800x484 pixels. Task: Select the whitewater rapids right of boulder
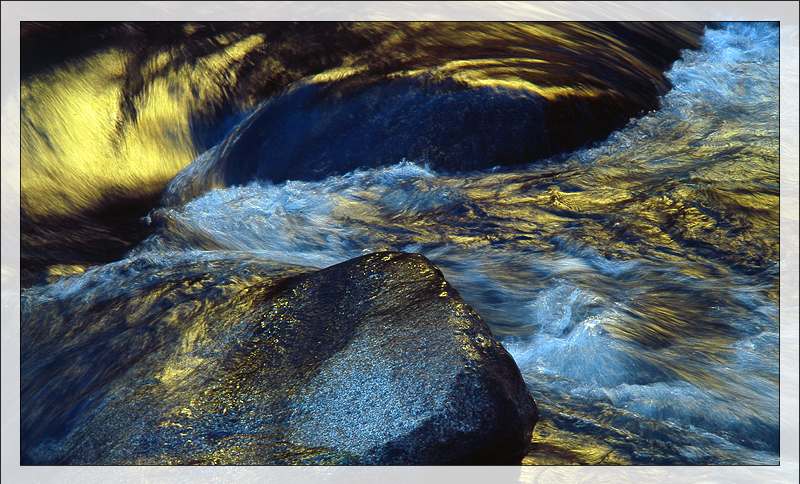(x=580, y=330)
